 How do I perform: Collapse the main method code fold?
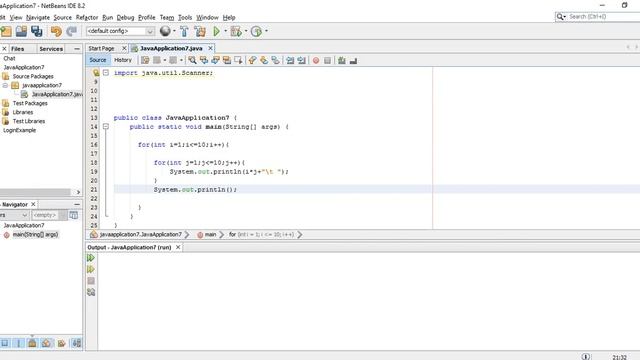pyautogui.click(x=106, y=127)
